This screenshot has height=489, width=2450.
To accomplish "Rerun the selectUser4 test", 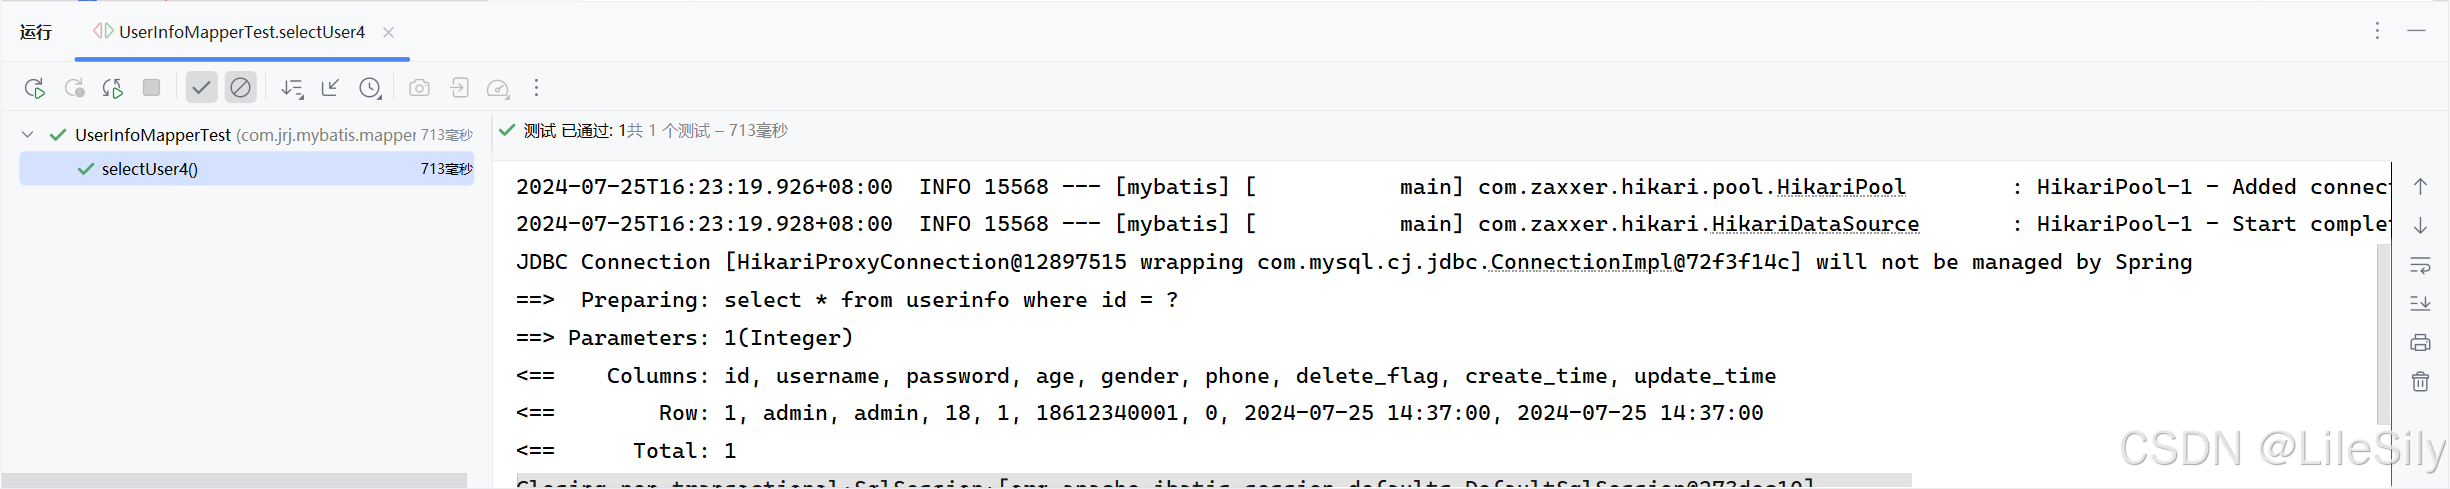I will [x=34, y=88].
